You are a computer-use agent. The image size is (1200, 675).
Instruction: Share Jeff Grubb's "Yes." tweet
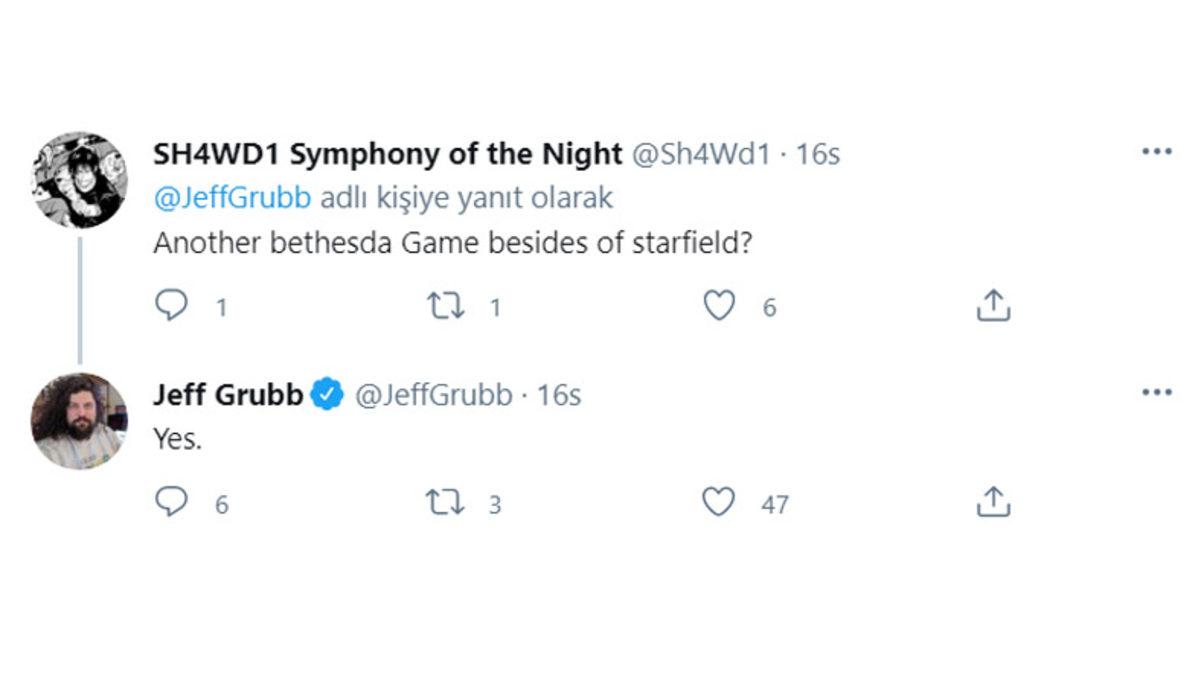992,502
